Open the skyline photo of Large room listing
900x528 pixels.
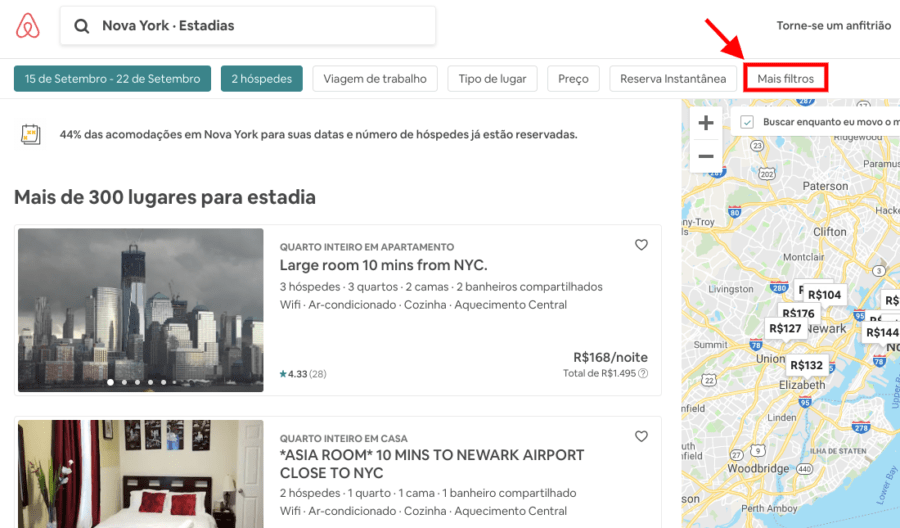coord(141,310)
